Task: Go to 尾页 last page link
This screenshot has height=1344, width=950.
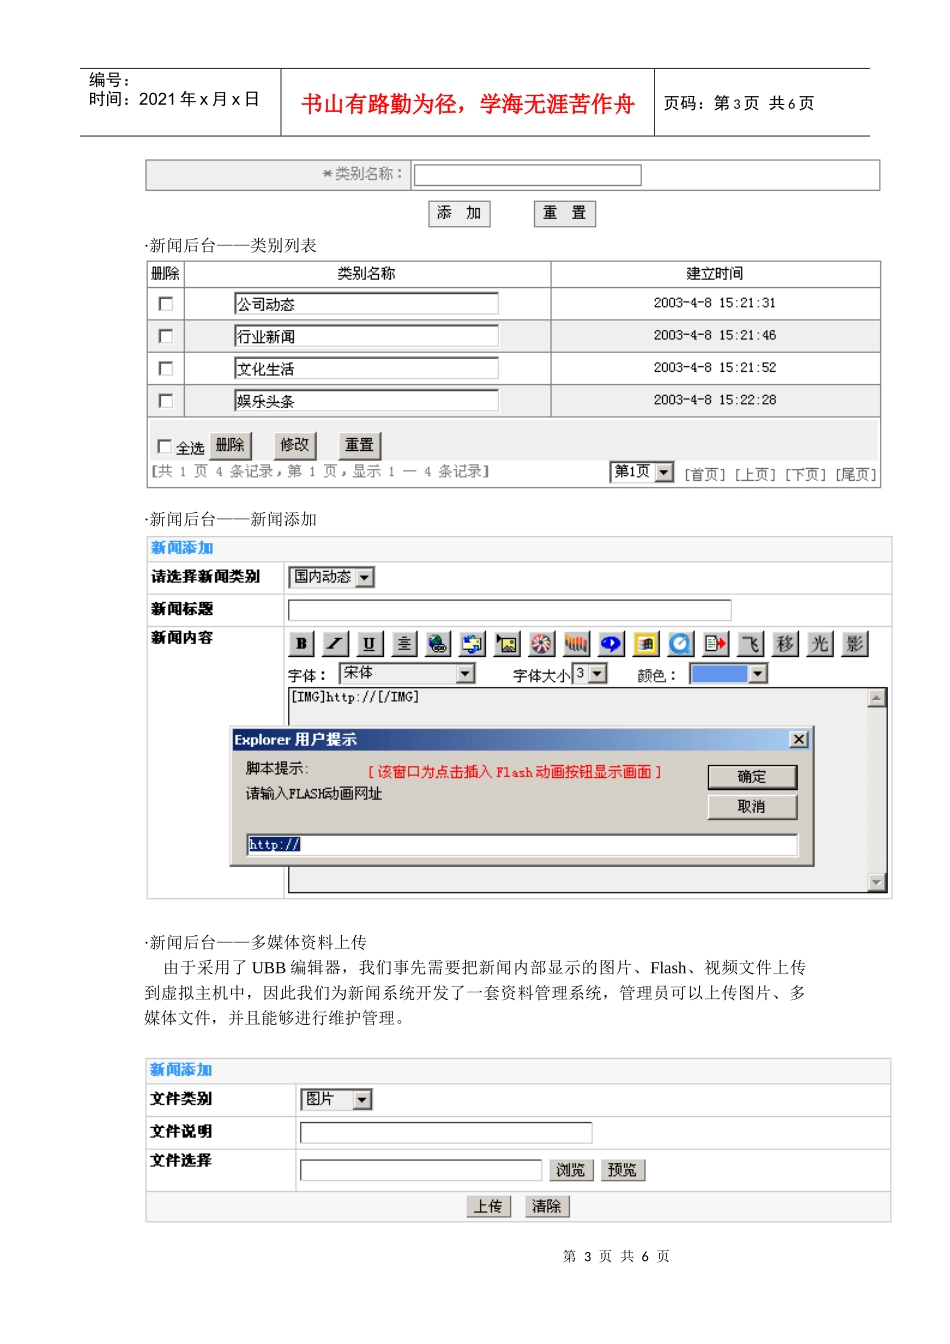Action: tap(856, 475)
